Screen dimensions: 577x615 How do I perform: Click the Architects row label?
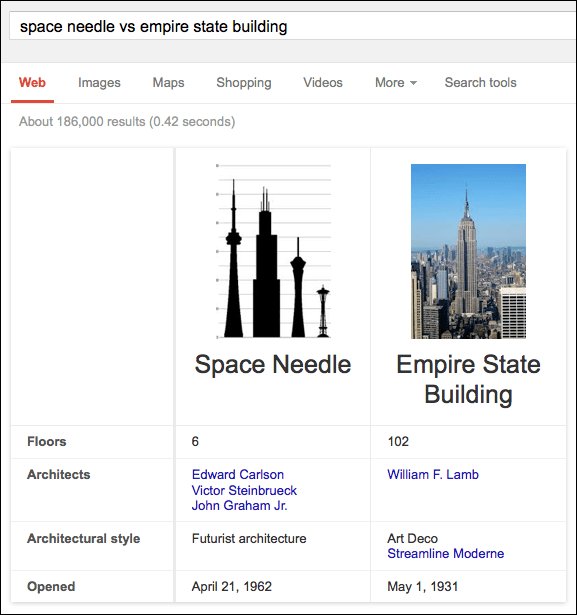point(58,475)
